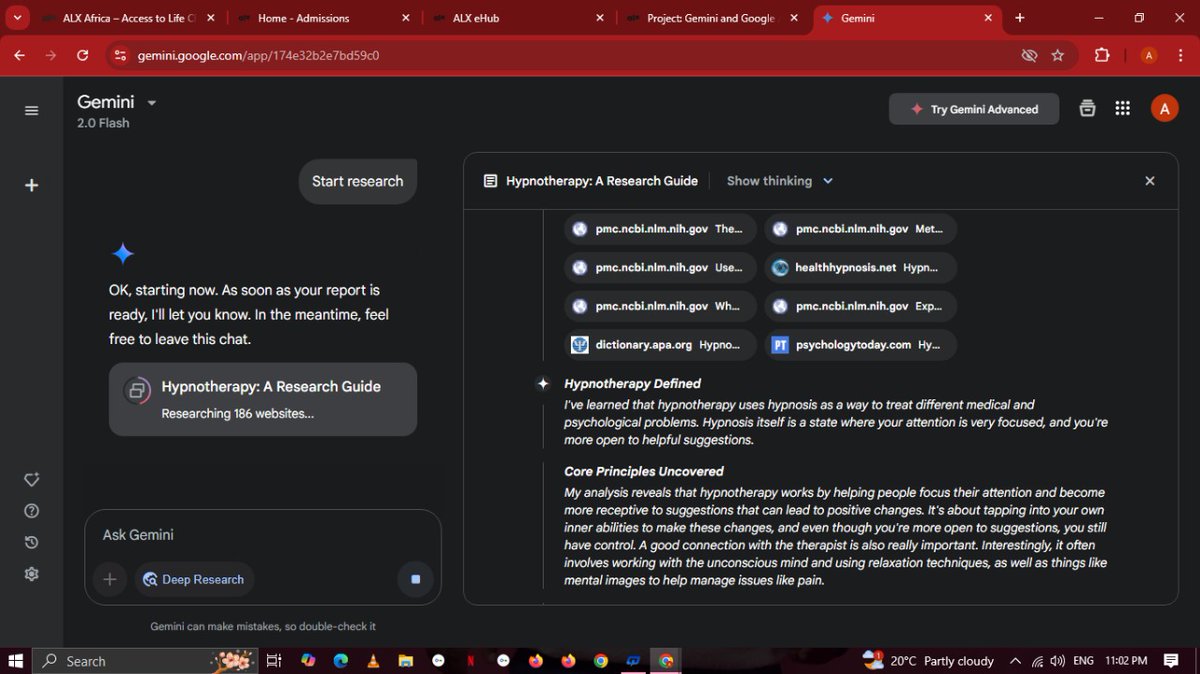Close the Home - Admissions tab
Viewport: 1200px width, 674px height.
[x=405, y=18]
